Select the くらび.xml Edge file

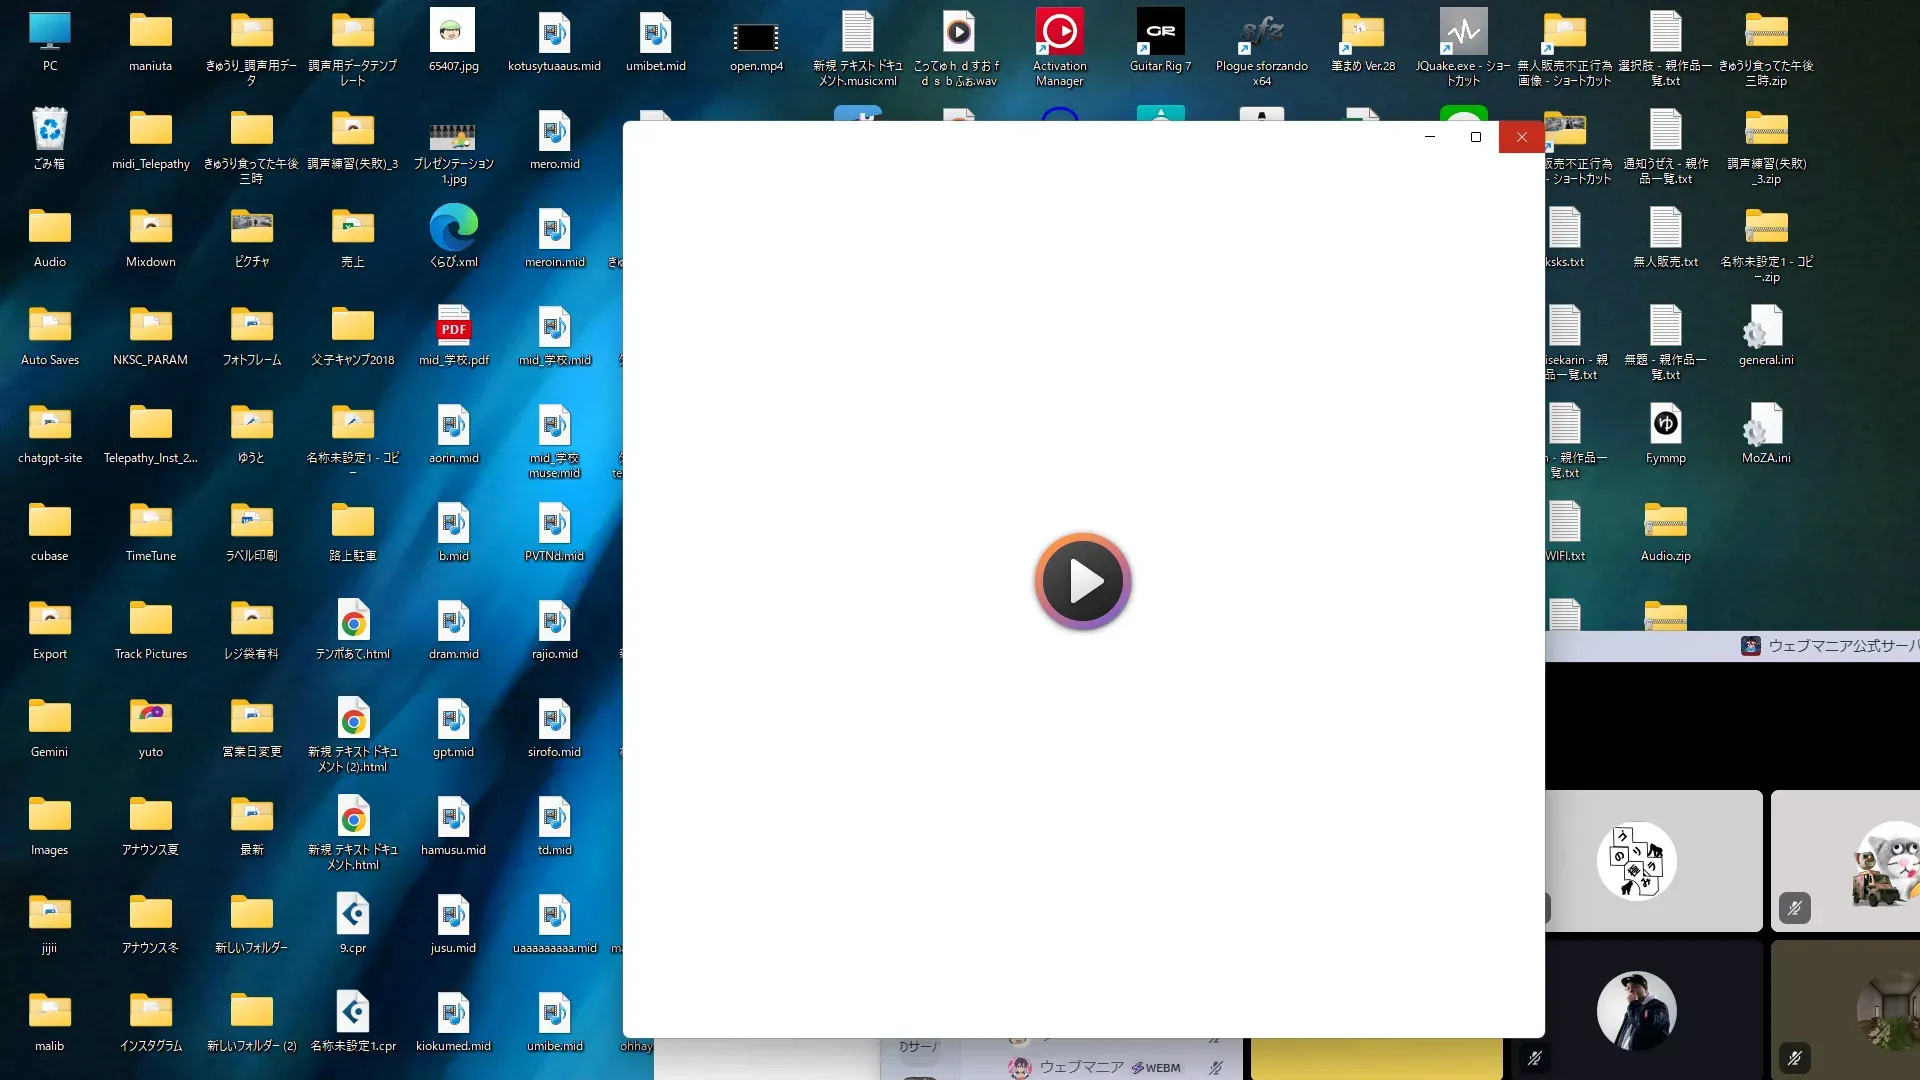453,230
